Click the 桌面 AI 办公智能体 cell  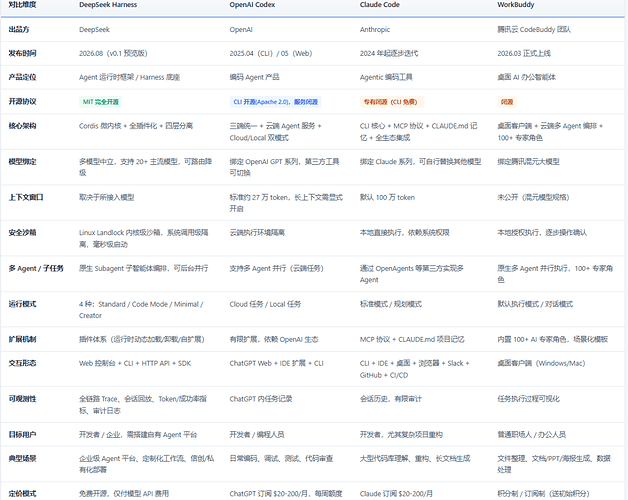tap(526, 77)
